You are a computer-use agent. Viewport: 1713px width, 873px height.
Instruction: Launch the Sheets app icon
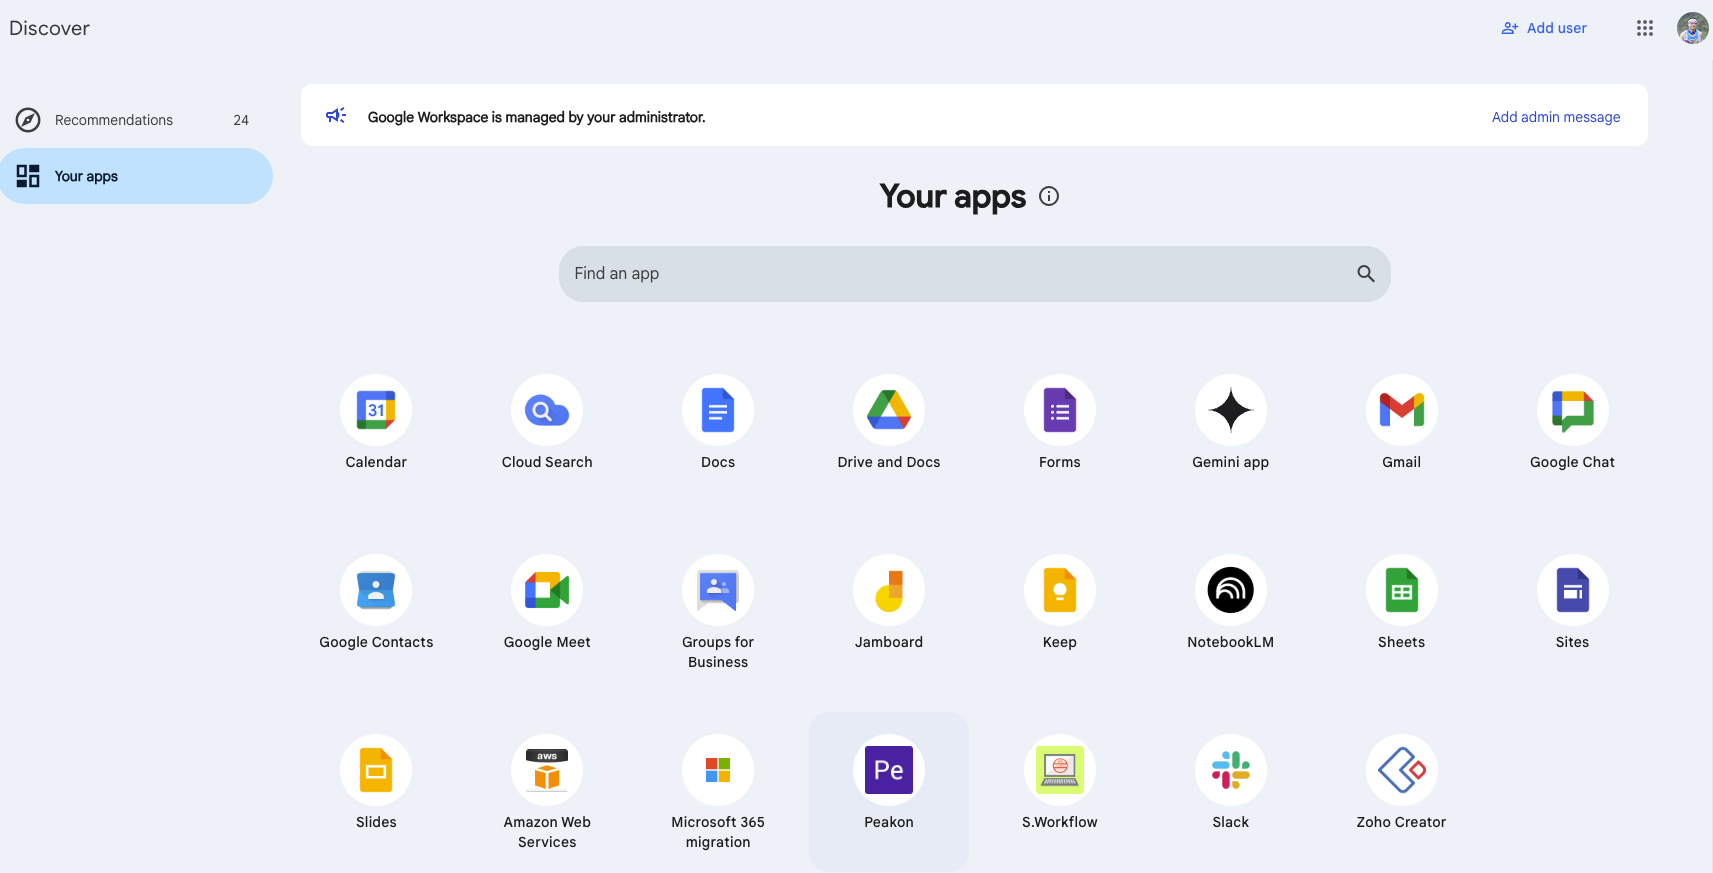pos(1402,590)
